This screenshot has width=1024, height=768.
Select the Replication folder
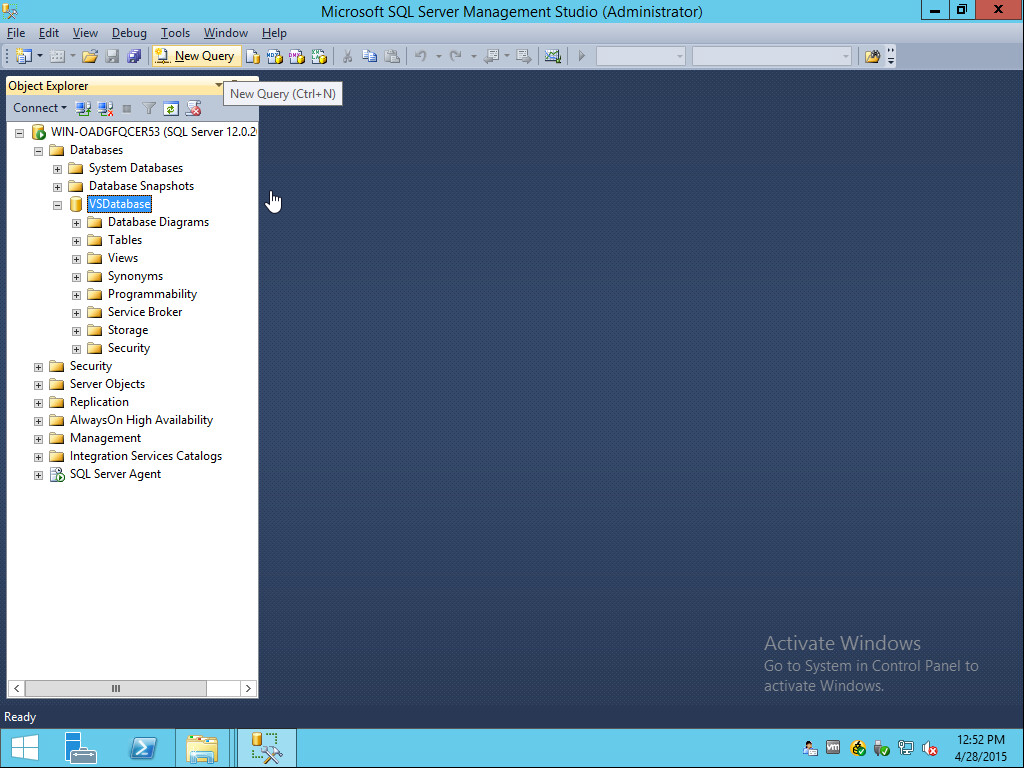[99, 402]
